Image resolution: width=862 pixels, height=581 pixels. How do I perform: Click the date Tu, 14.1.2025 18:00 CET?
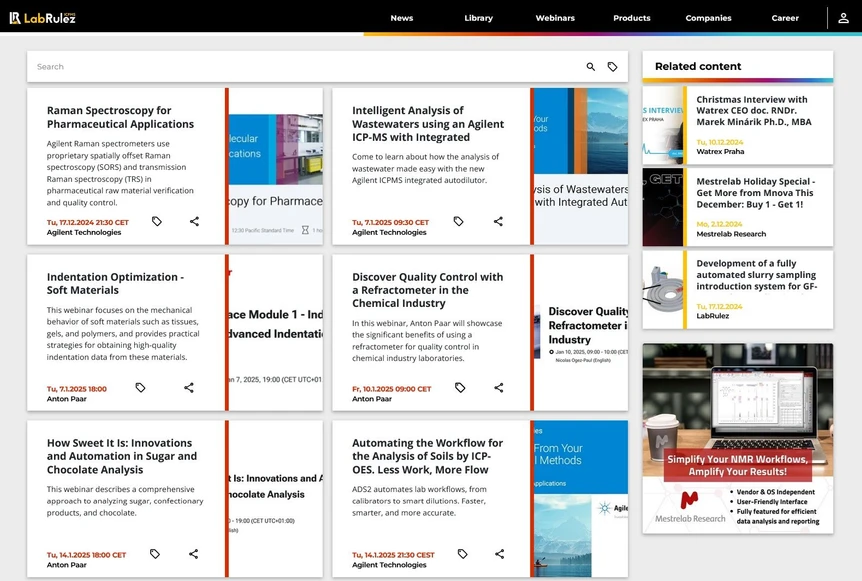coord(86,555)
